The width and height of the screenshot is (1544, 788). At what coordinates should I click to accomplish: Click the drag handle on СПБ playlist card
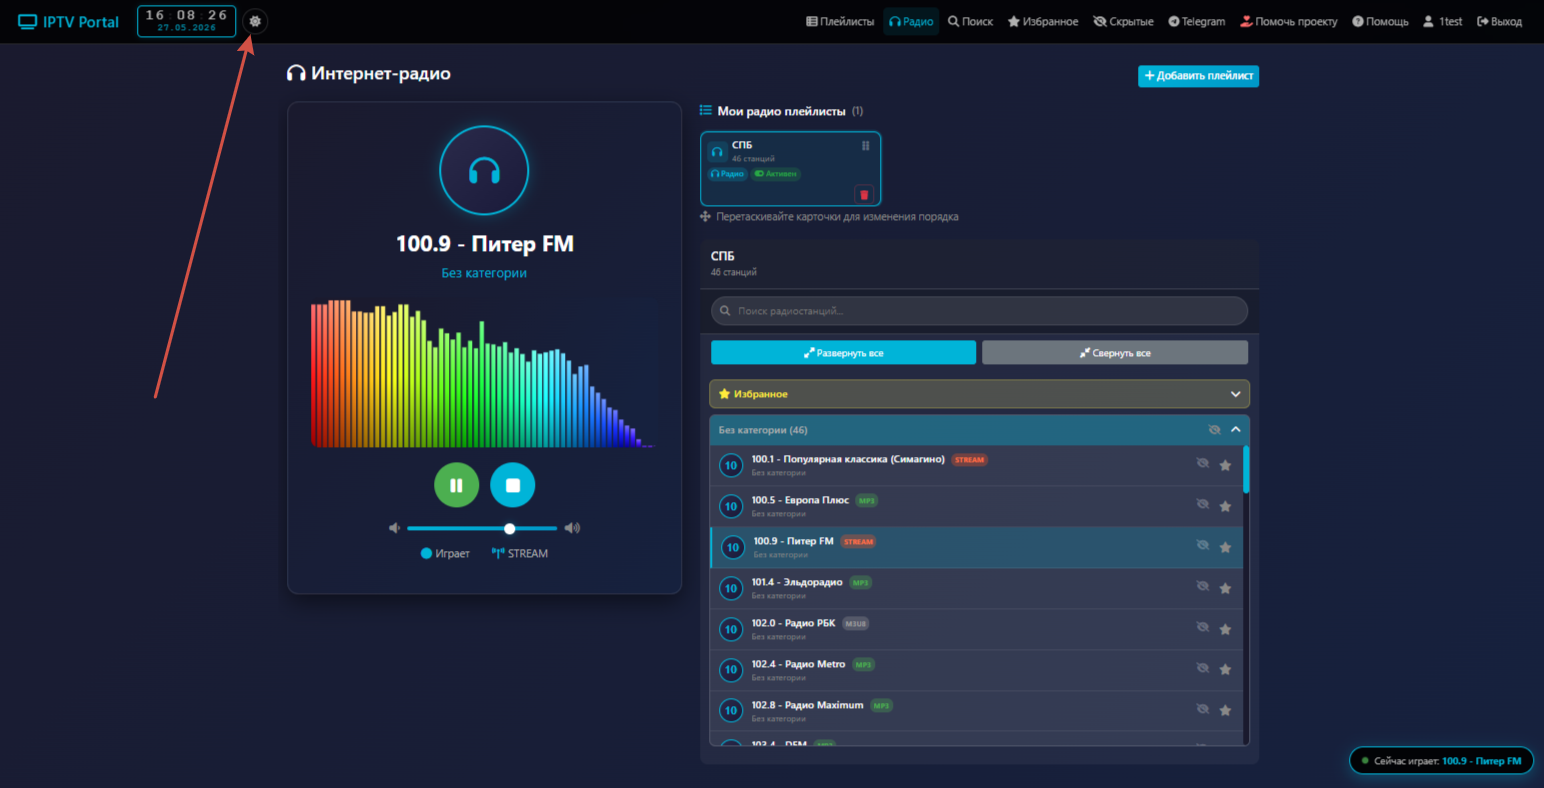(x=865, y=146)
